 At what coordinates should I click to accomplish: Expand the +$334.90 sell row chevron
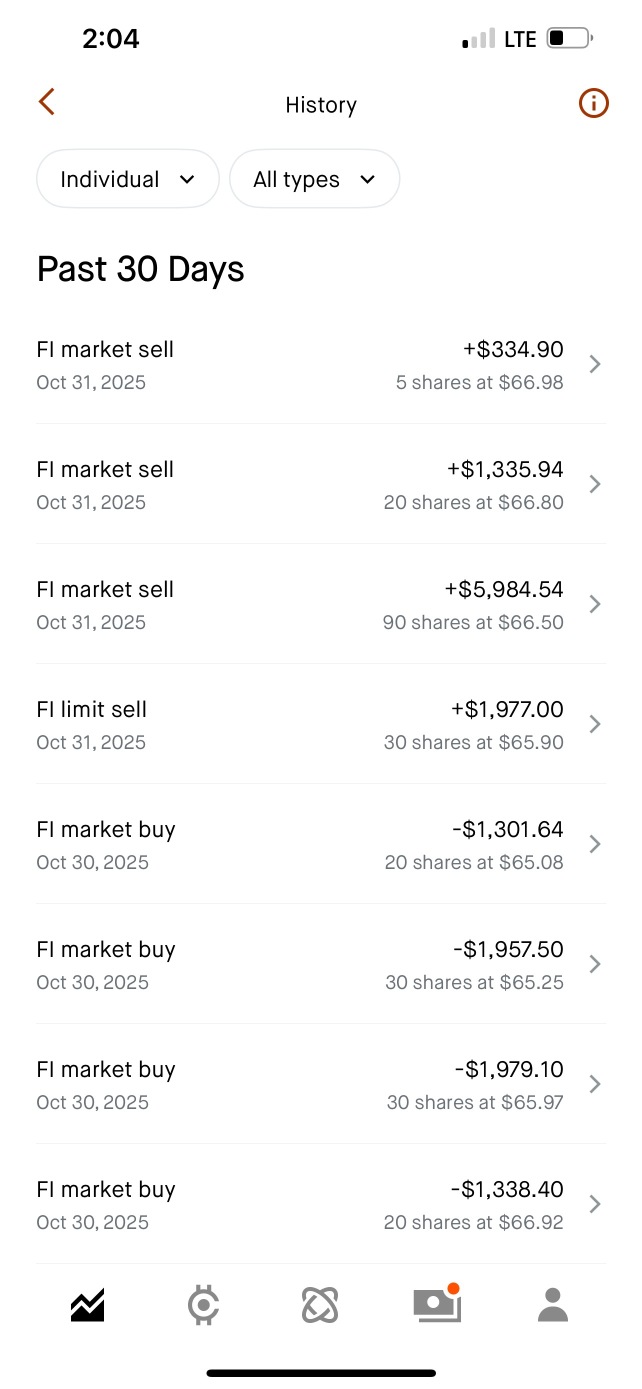[595, 364]
